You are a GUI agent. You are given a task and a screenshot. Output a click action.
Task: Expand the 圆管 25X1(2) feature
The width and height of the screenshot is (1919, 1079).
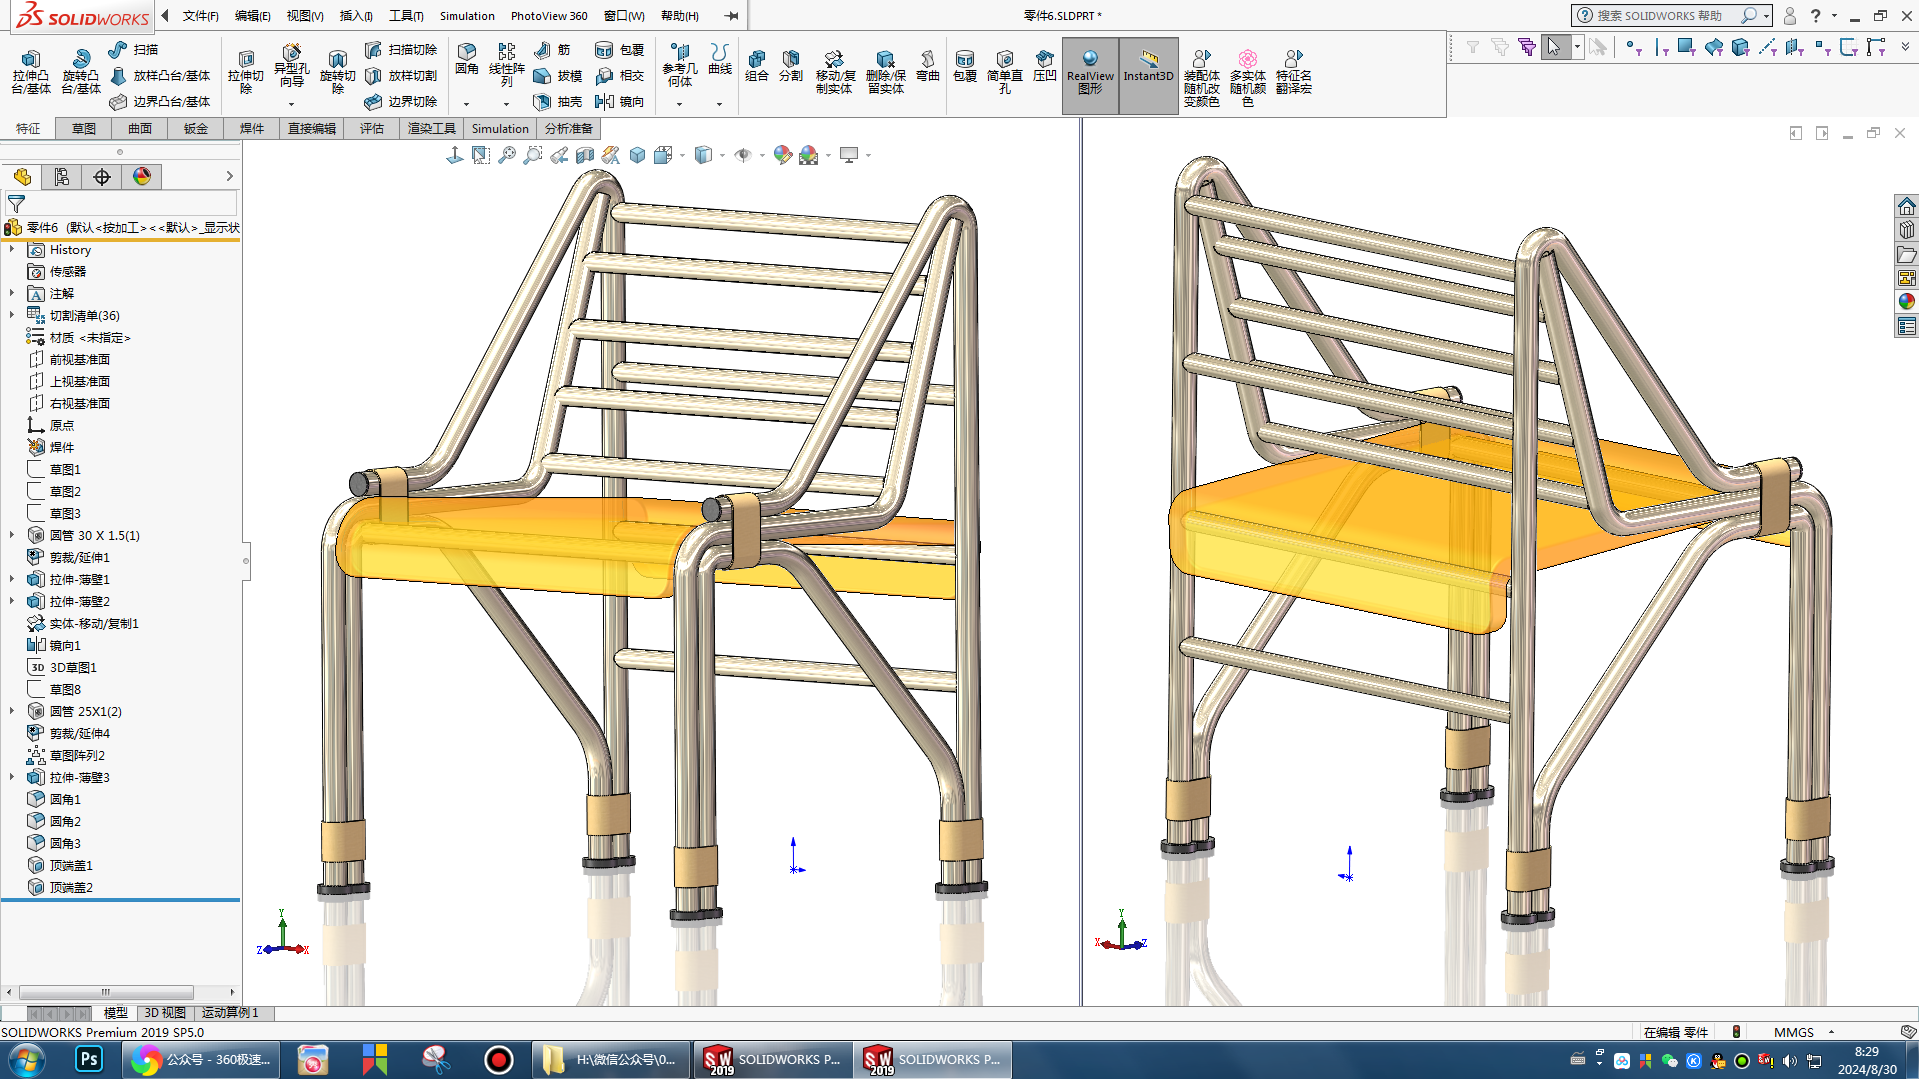tap(12, 711)
